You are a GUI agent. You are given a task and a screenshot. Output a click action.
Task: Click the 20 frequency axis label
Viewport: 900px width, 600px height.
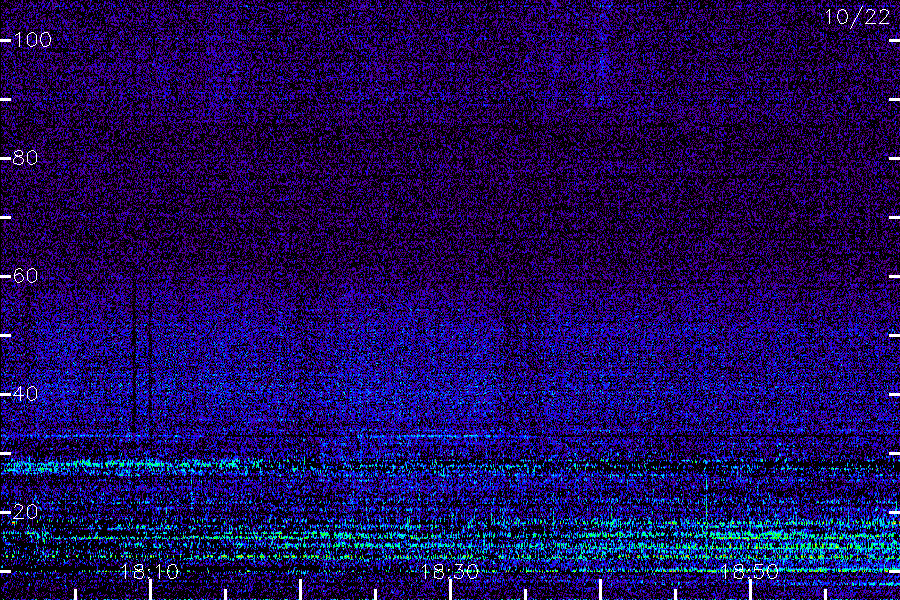pyautogui.click(x=25, y=512)
